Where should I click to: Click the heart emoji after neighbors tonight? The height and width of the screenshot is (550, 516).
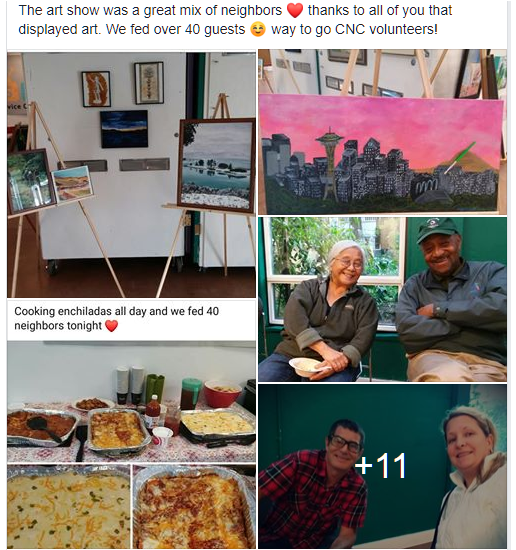click(x=112, y=326)
